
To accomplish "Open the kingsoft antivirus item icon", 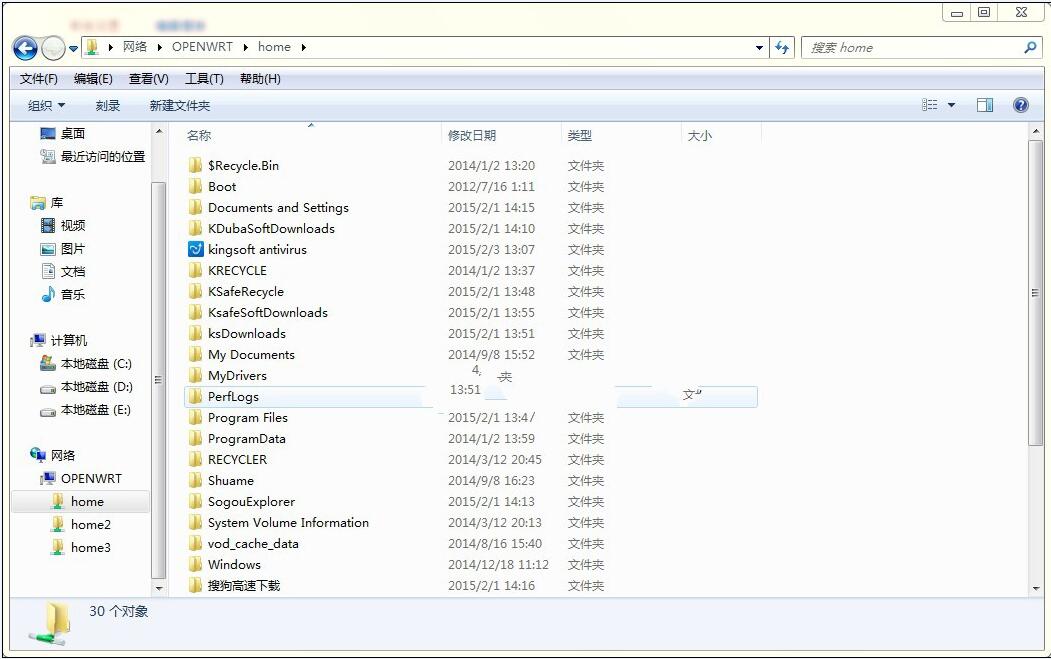I will pyautogui.click(x=196, y=249).
